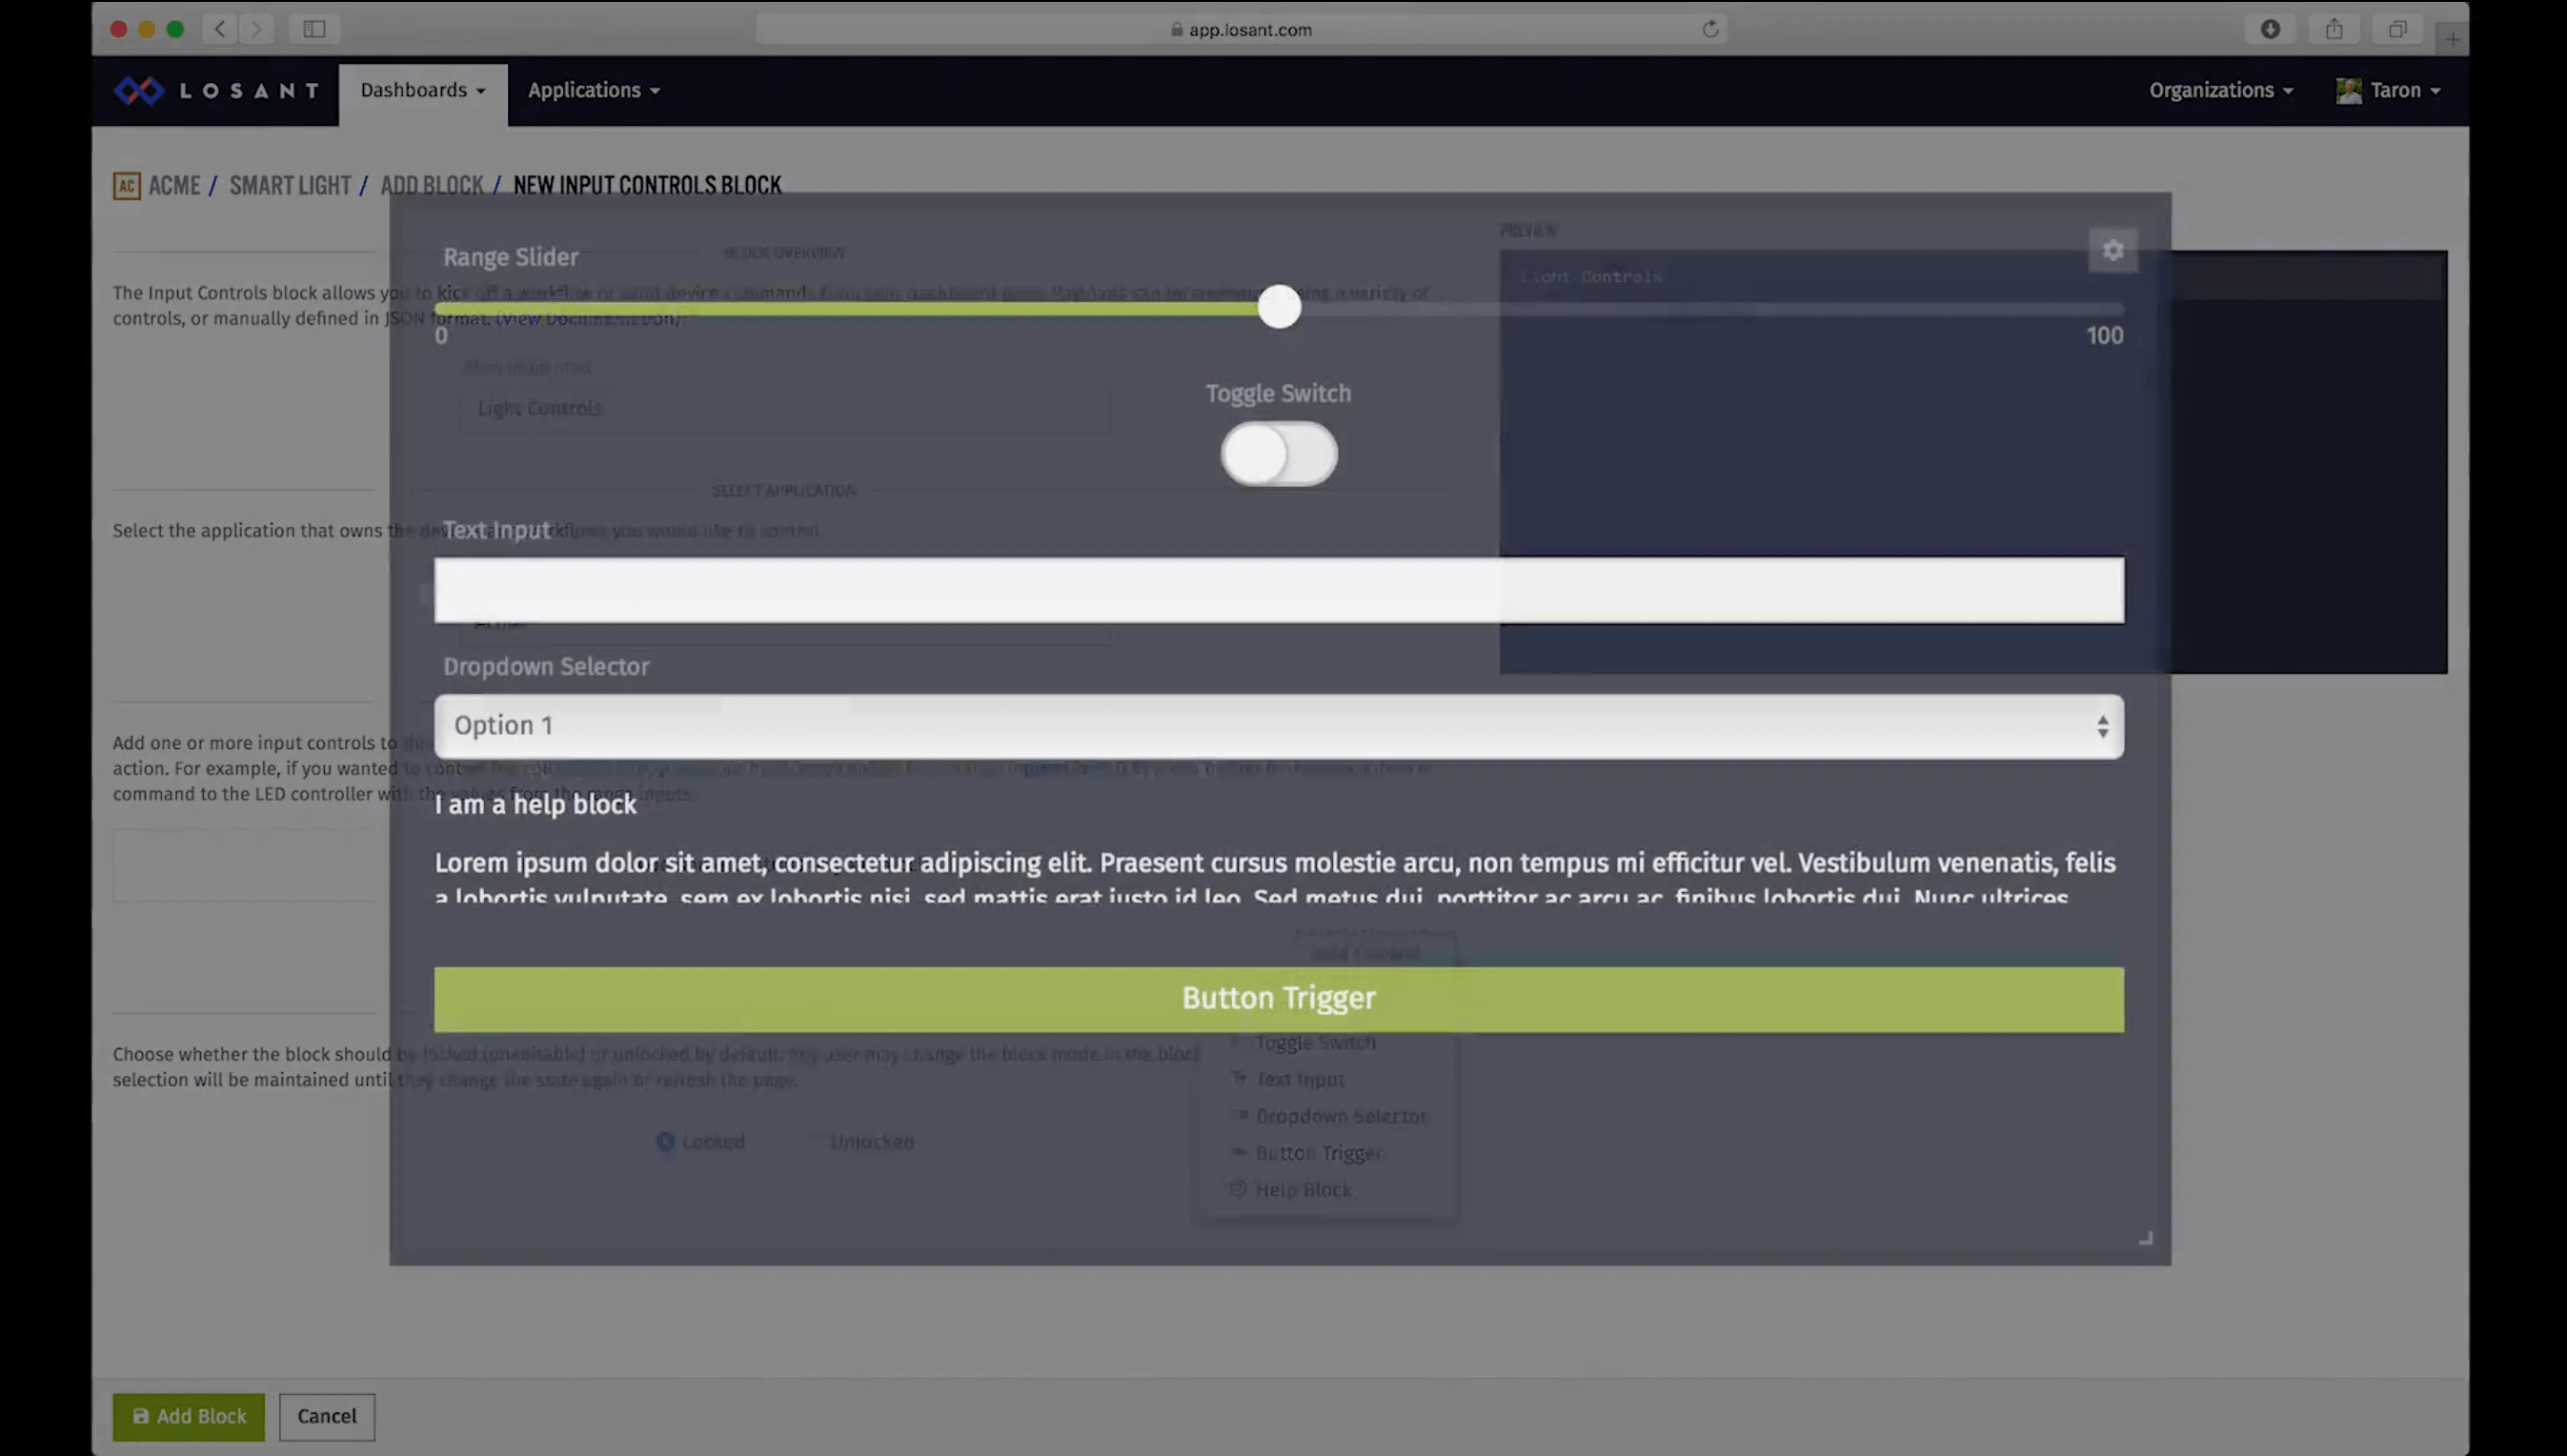
Task: Click the Range Slider handle
Action: (1279, 306)
